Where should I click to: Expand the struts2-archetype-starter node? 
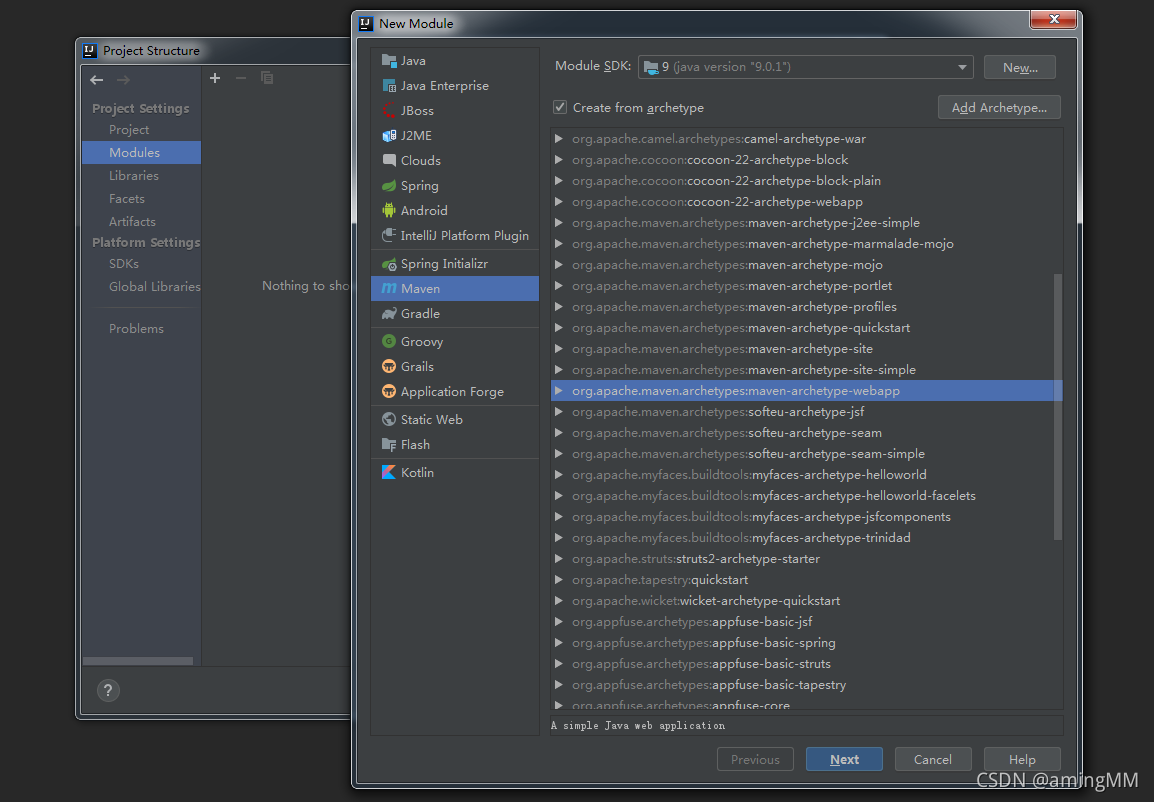pyautogui.click(x=559, y=558)
